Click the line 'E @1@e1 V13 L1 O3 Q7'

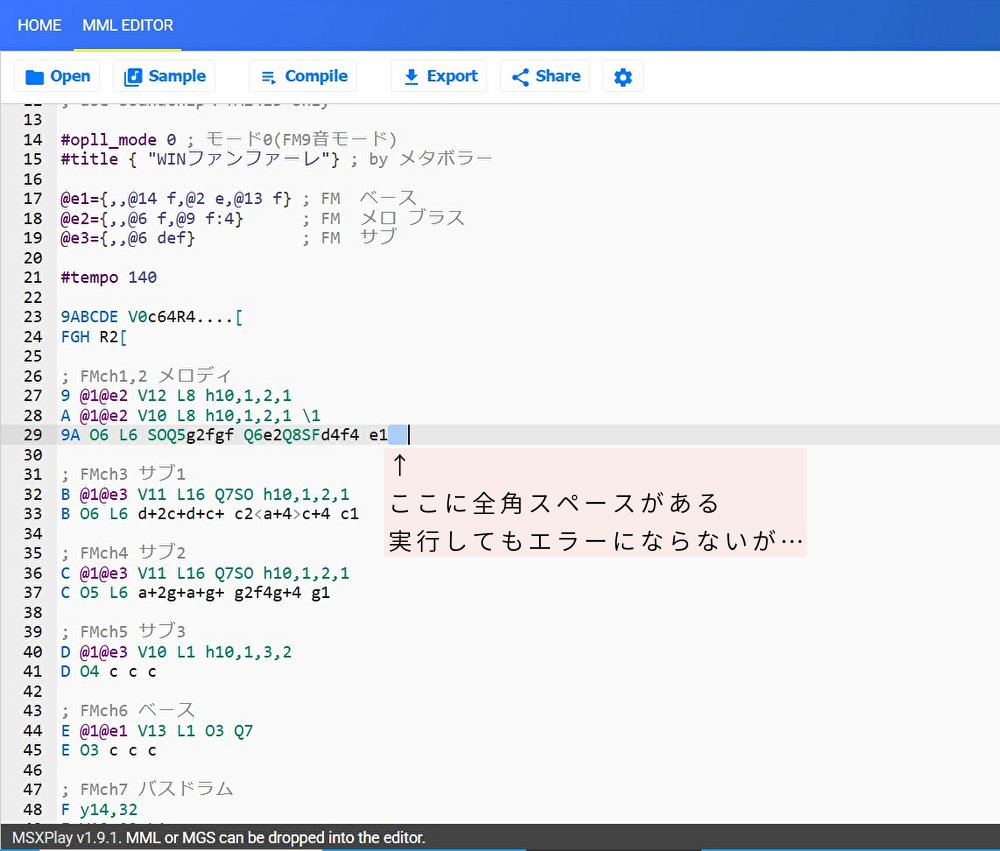click(x=157, y=730)
